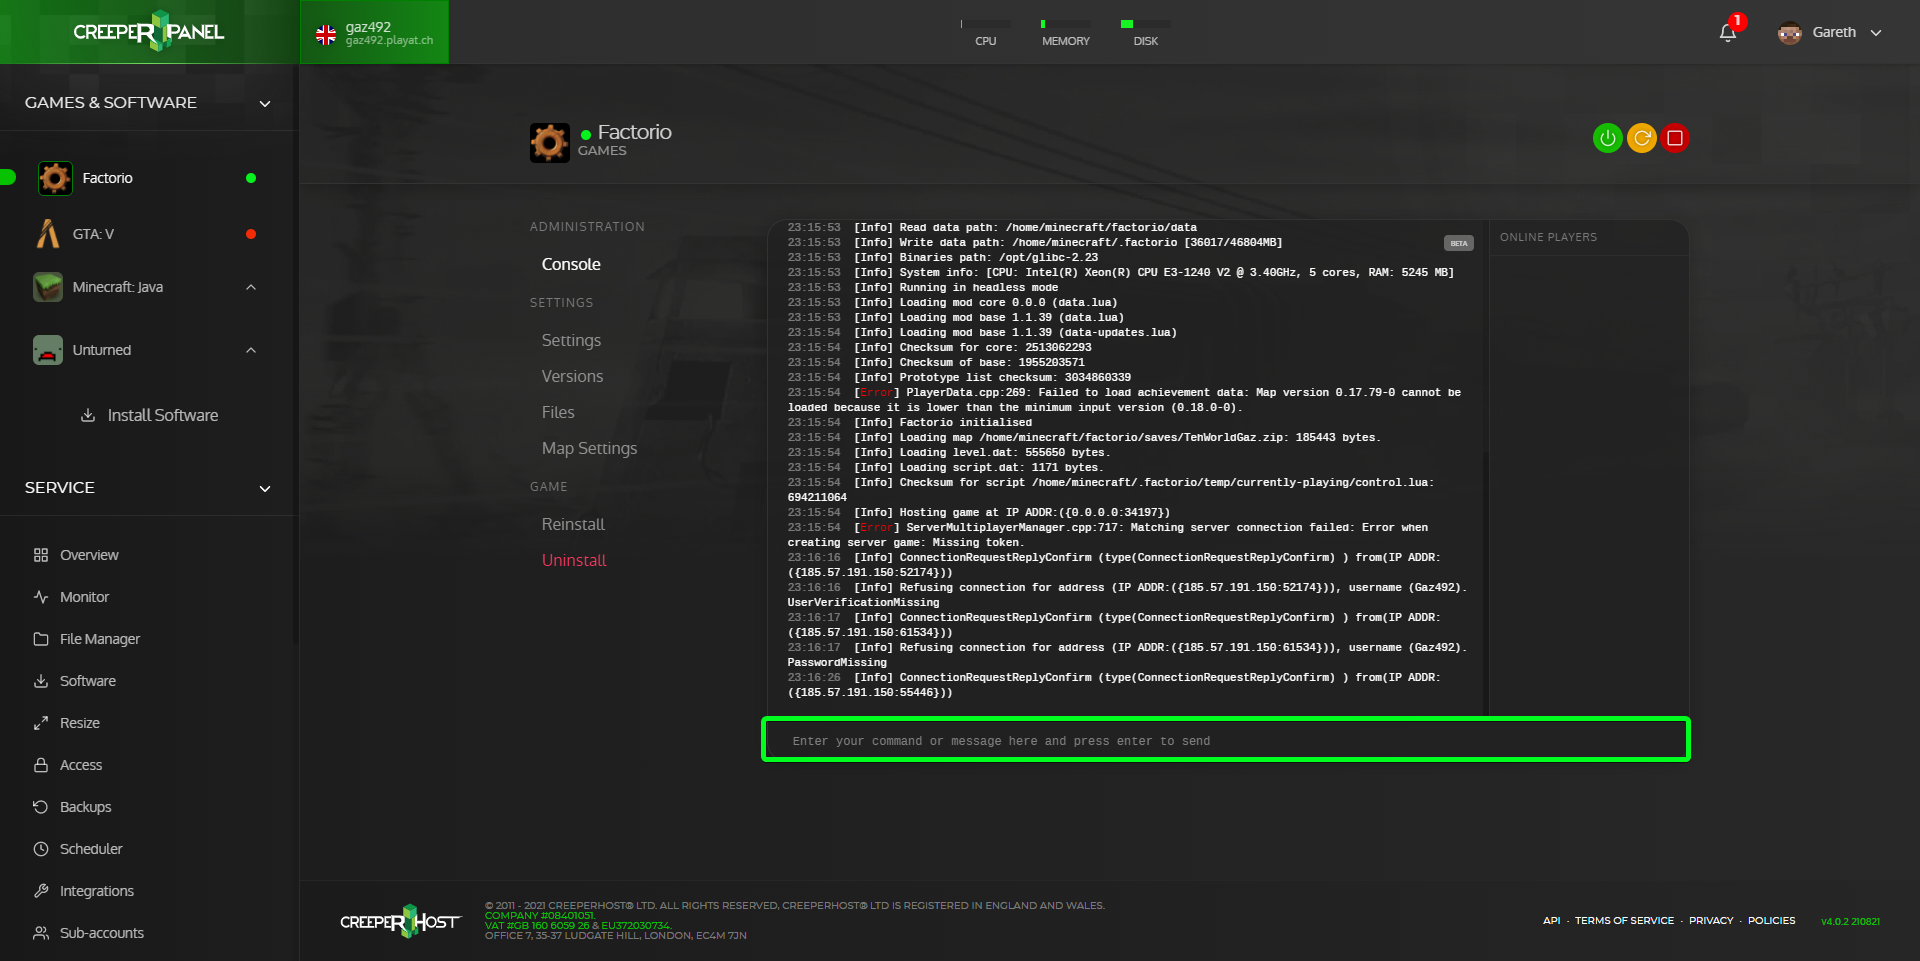The width and height of the screenshot is (1920, 961).
Task: Click the Access lock icon
Action: tap(41, 765)
